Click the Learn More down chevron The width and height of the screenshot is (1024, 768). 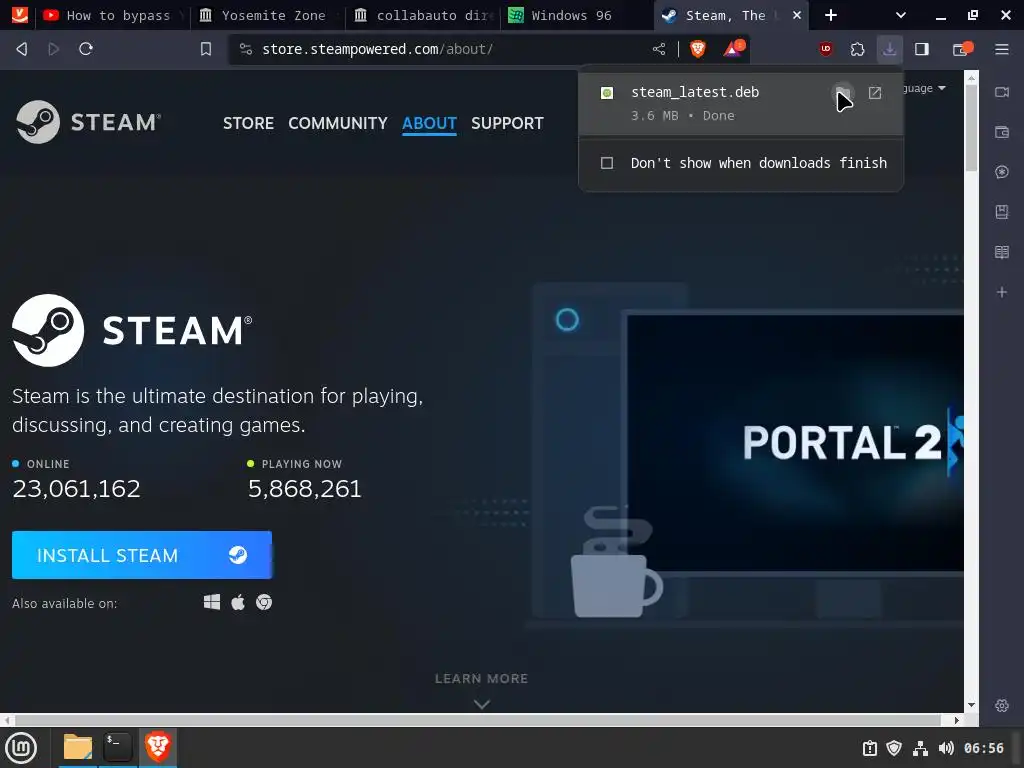[481, 704]
